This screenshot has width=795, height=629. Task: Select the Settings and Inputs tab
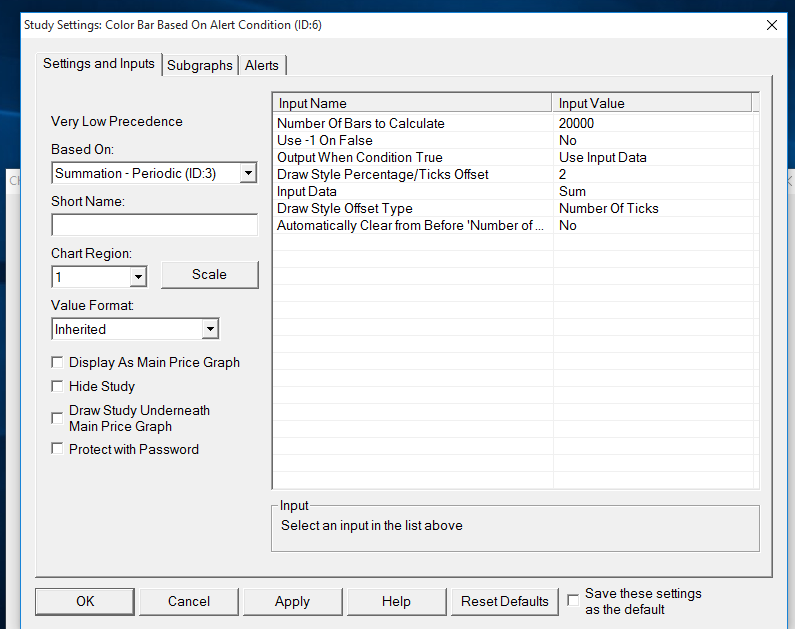coord(99,64)
